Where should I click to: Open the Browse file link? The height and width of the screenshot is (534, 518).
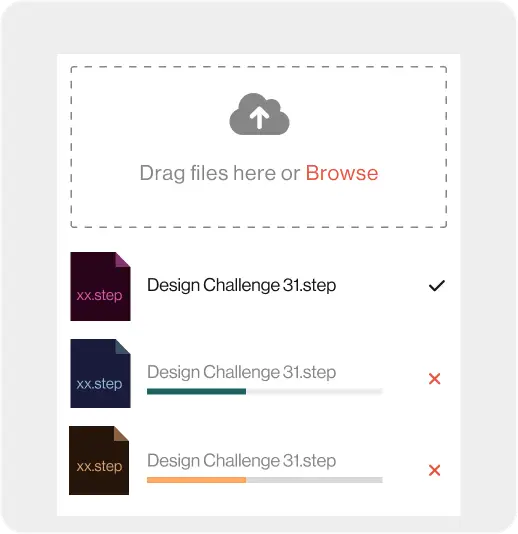(x=342, y=173)
